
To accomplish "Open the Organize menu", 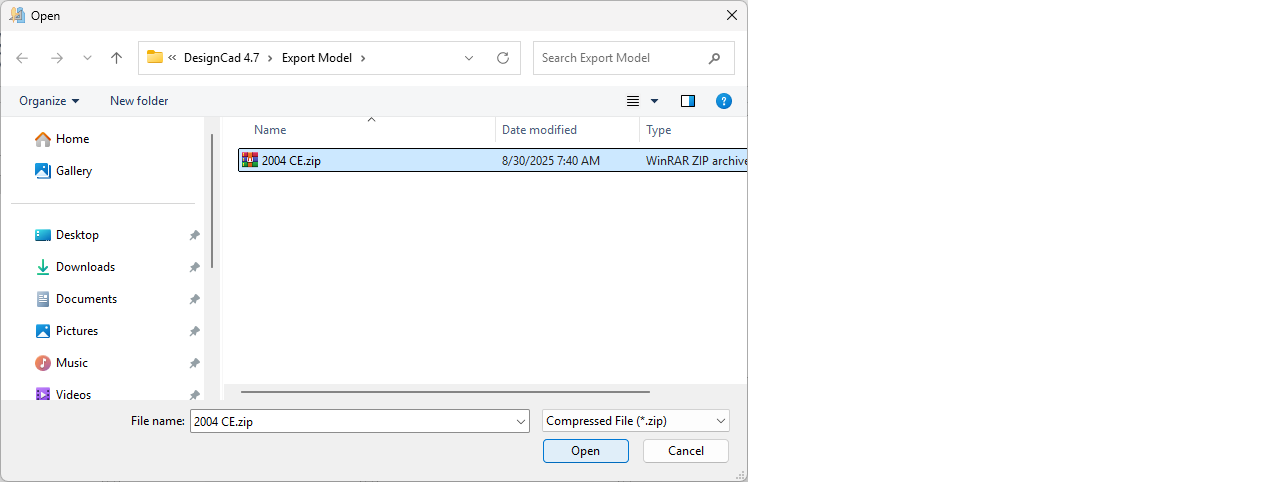I will click(49, 101).
